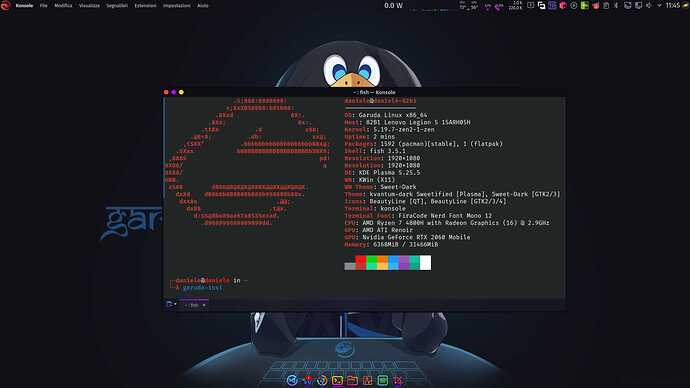Screen dimensions: 690x388
Task: Open the Modifica menu
Action: (x=63, y=6)
